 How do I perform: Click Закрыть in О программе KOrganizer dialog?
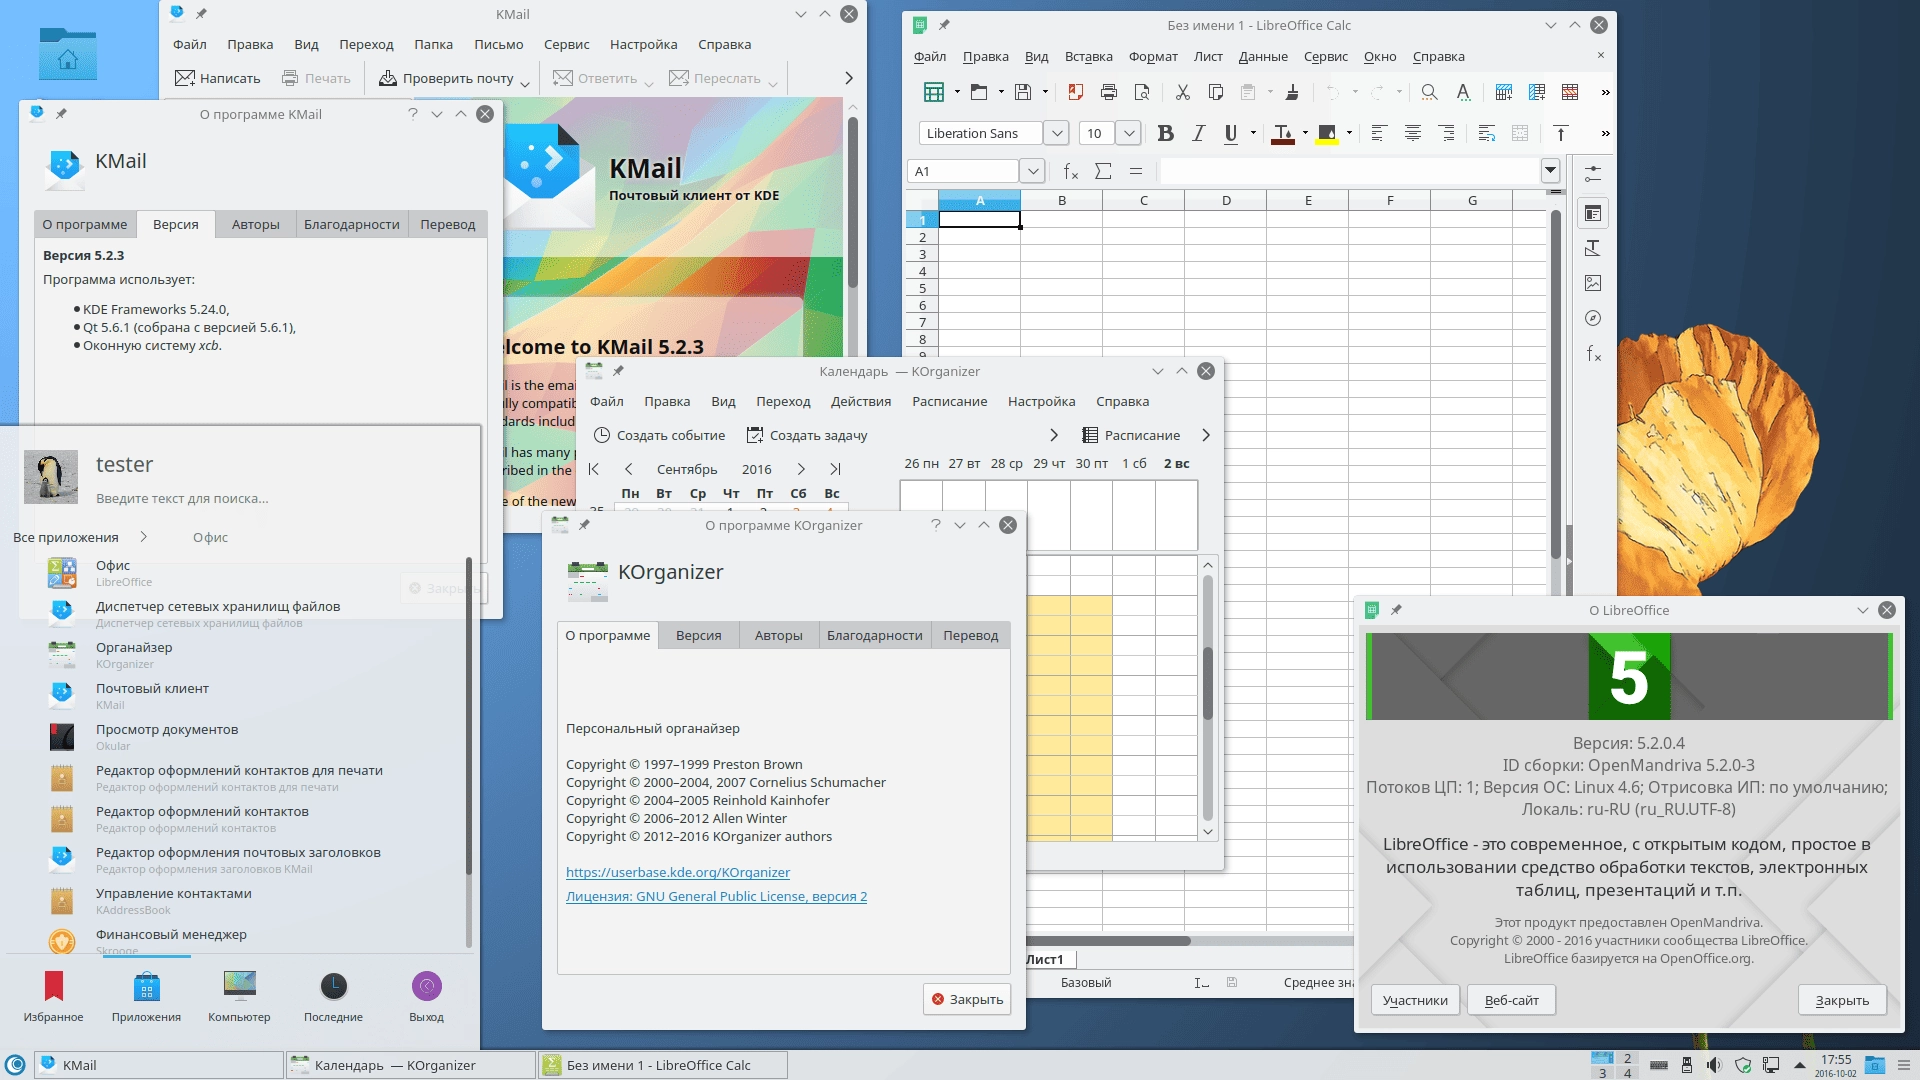[x=967, y=999]
